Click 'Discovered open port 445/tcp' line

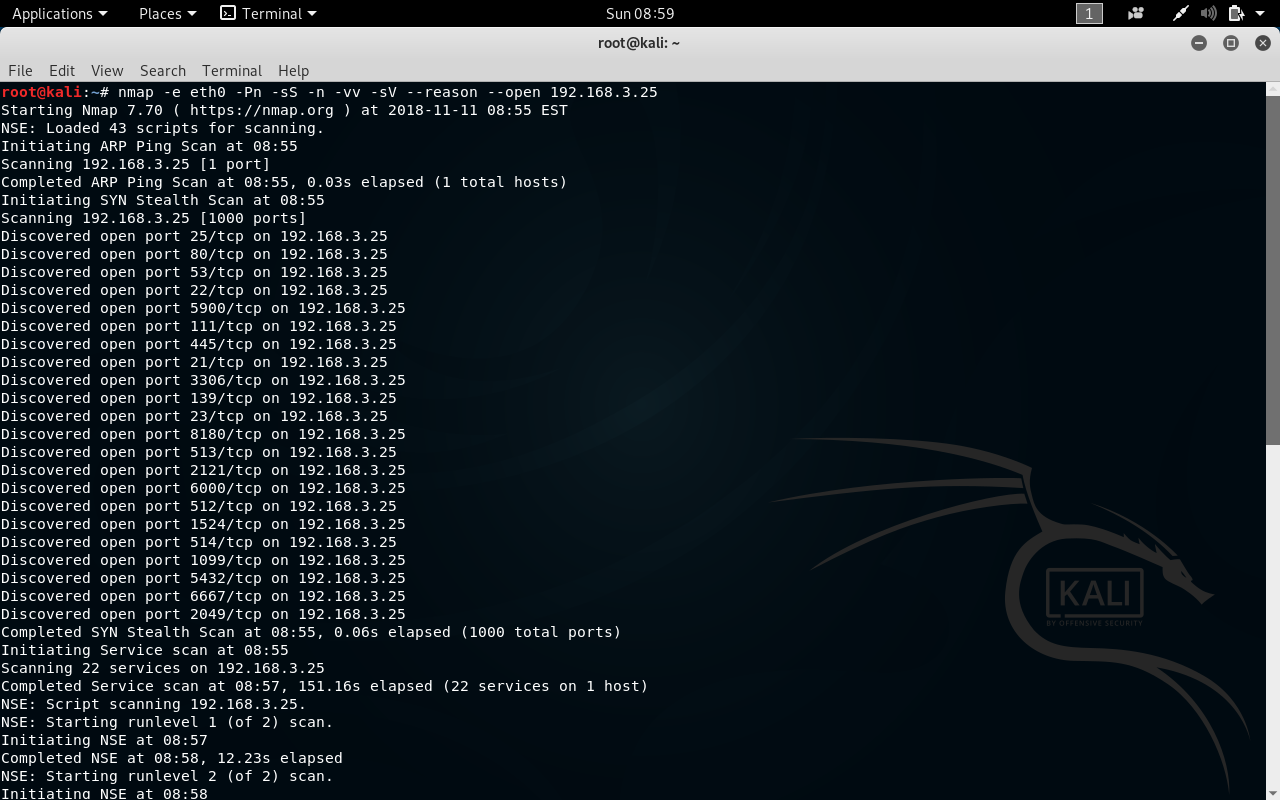point(199,344)
